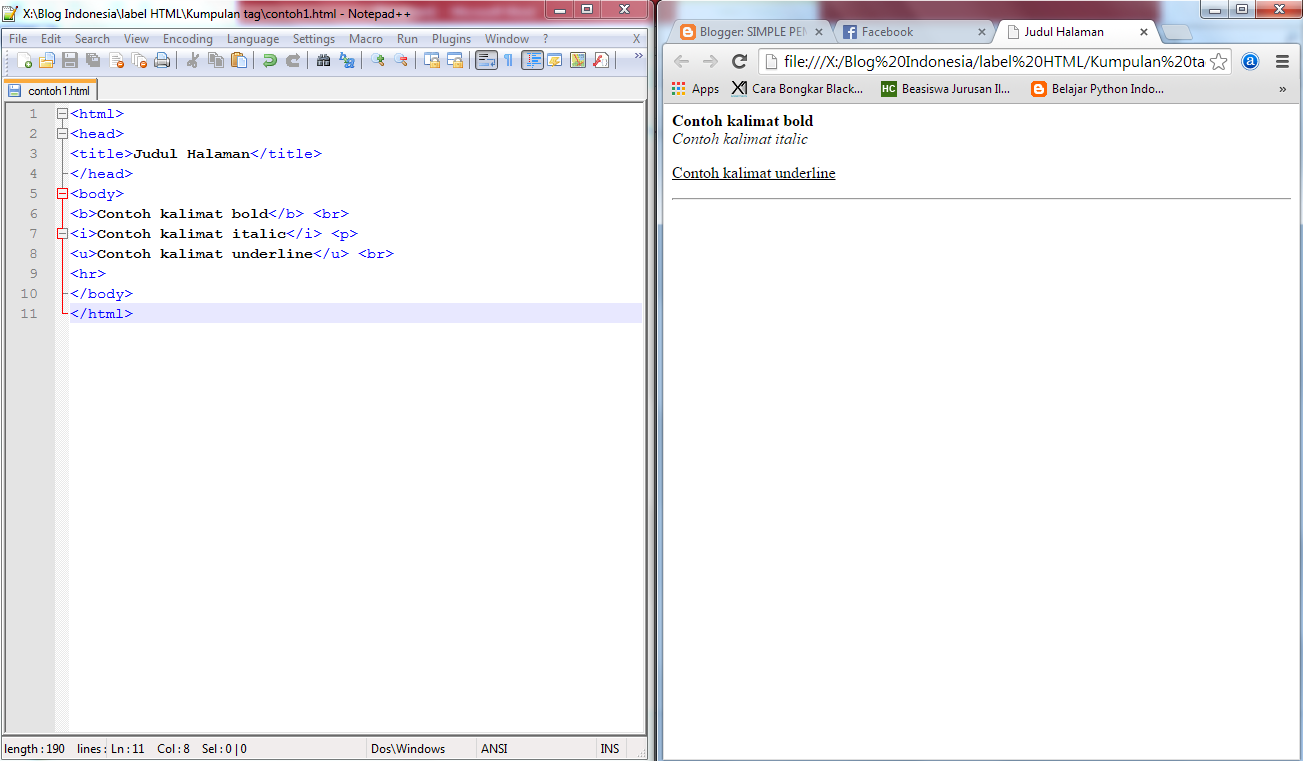Screen dimensions: 1303x761
Task: Click the blue extension icon in Chrome
Action: (x=1250, y=62)
